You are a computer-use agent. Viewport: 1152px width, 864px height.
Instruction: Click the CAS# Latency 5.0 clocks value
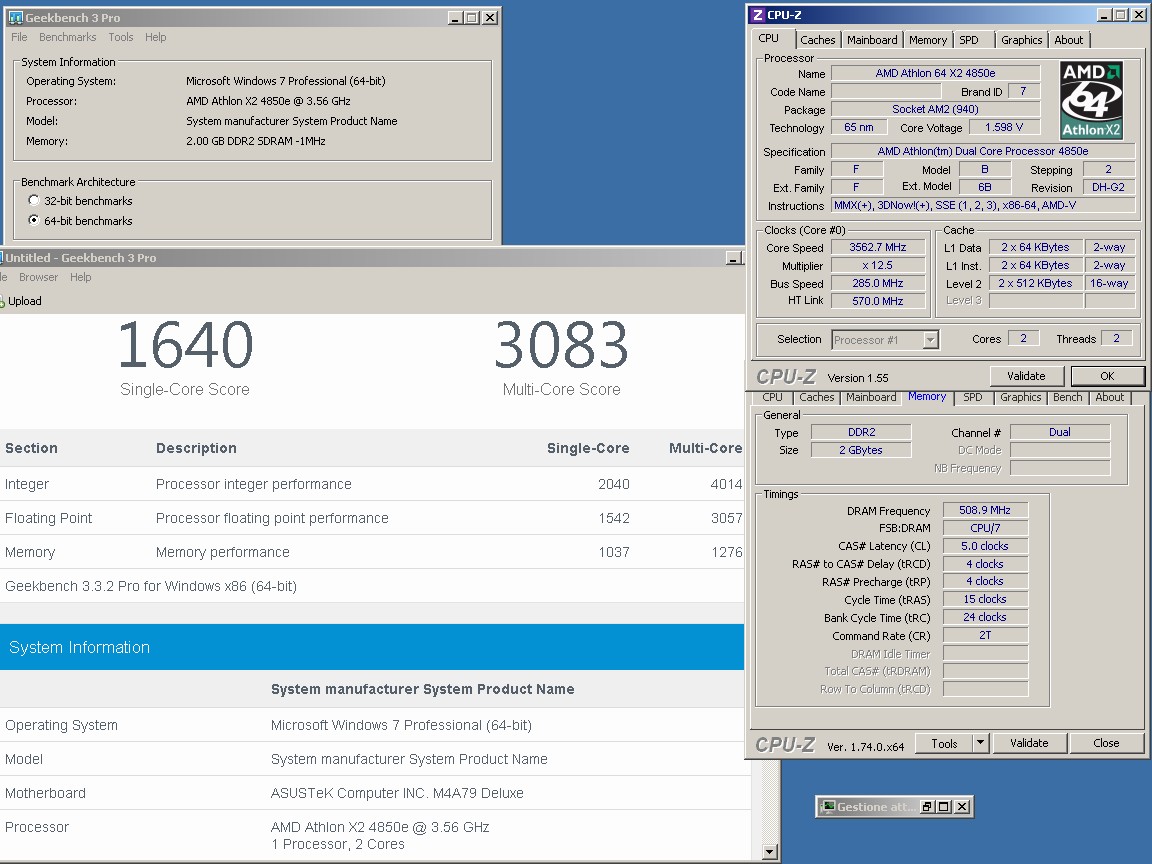[984, 546]
